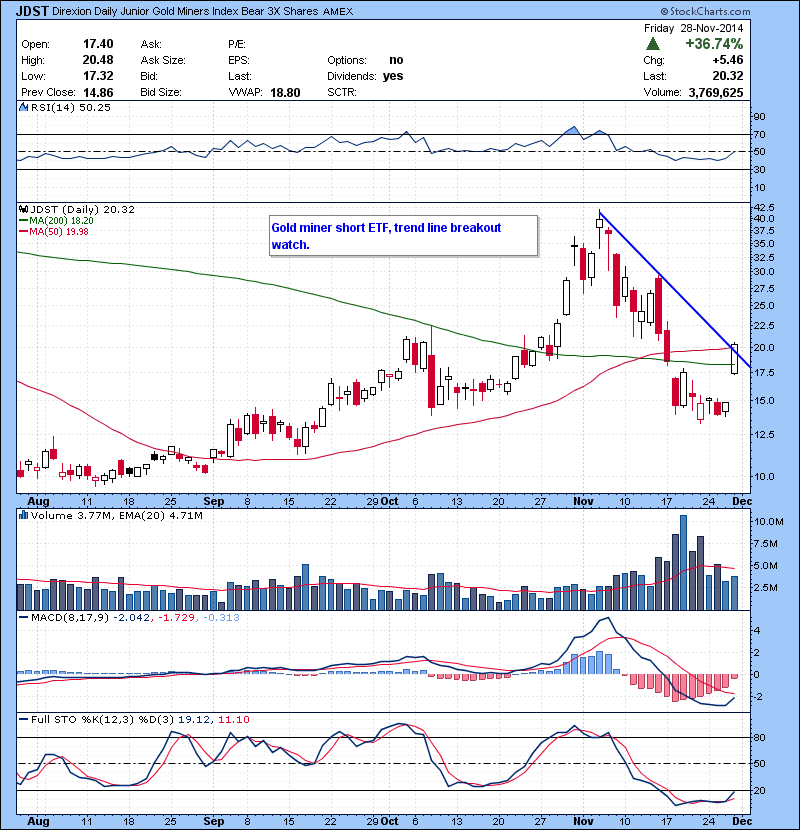Screen dimensions: 800x830
Task: Click the Options no value
Action: pos(396,60)
